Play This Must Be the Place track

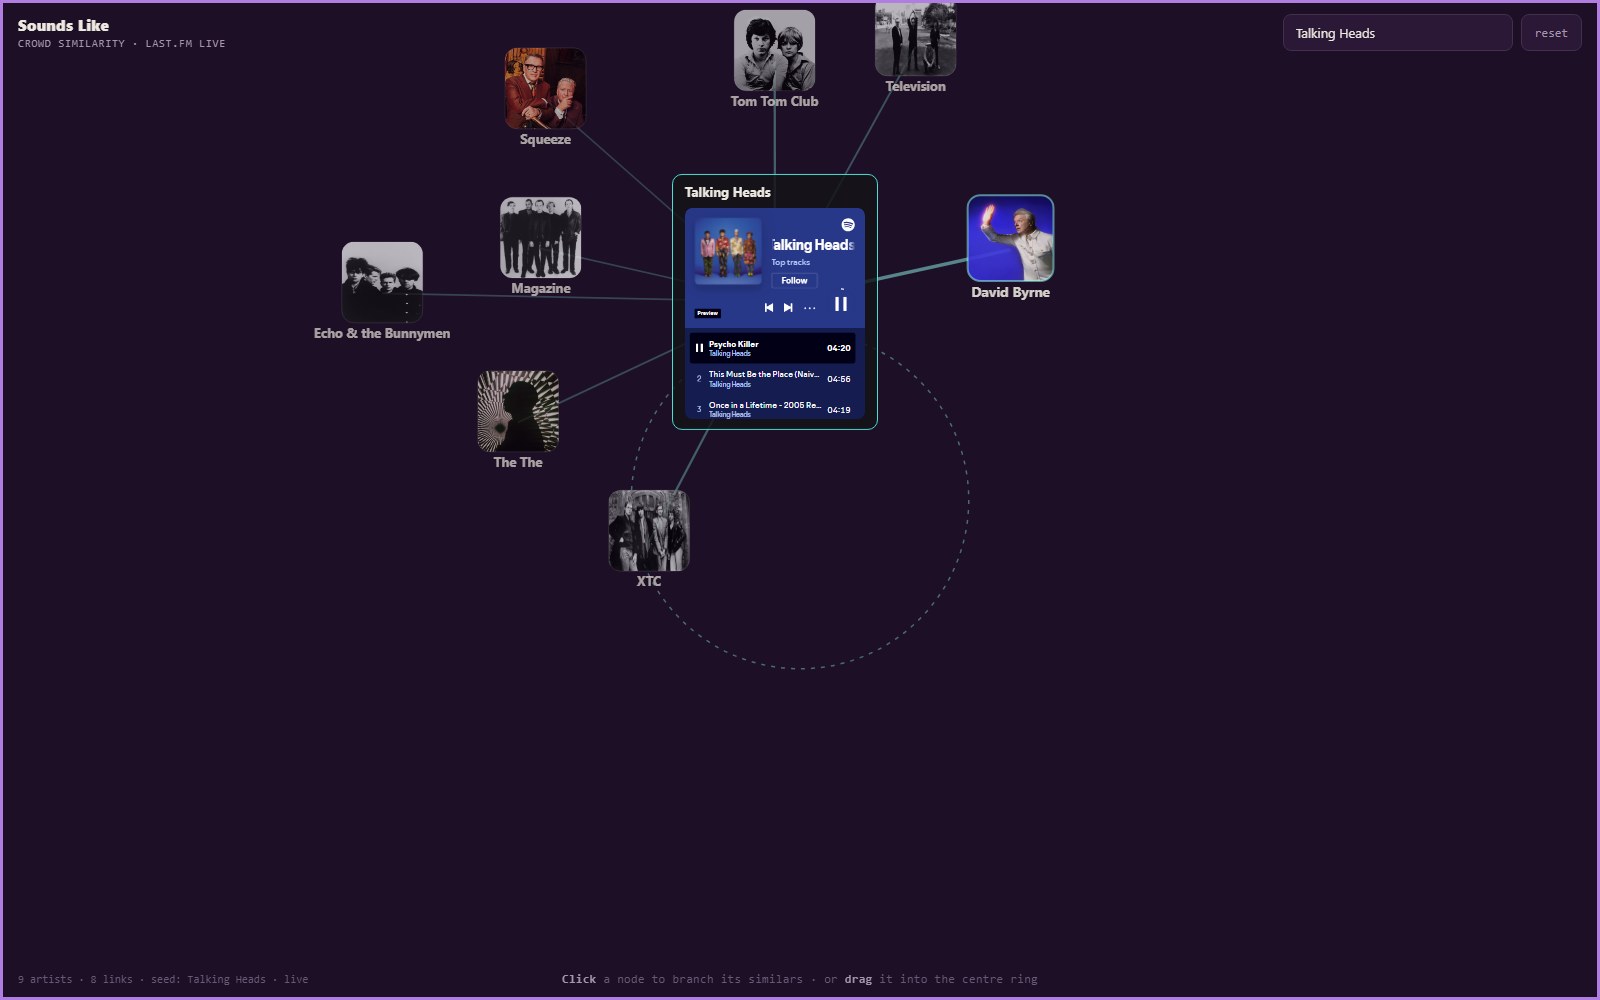(x=772, y=379)
